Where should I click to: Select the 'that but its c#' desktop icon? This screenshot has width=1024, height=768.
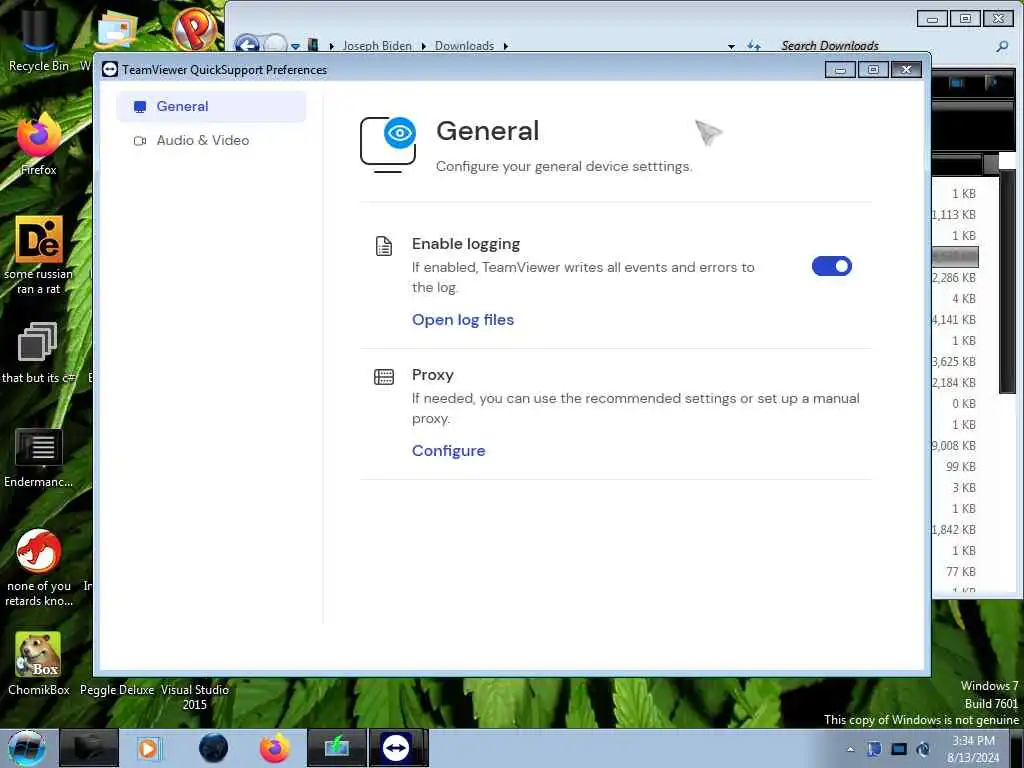[38, 353]
